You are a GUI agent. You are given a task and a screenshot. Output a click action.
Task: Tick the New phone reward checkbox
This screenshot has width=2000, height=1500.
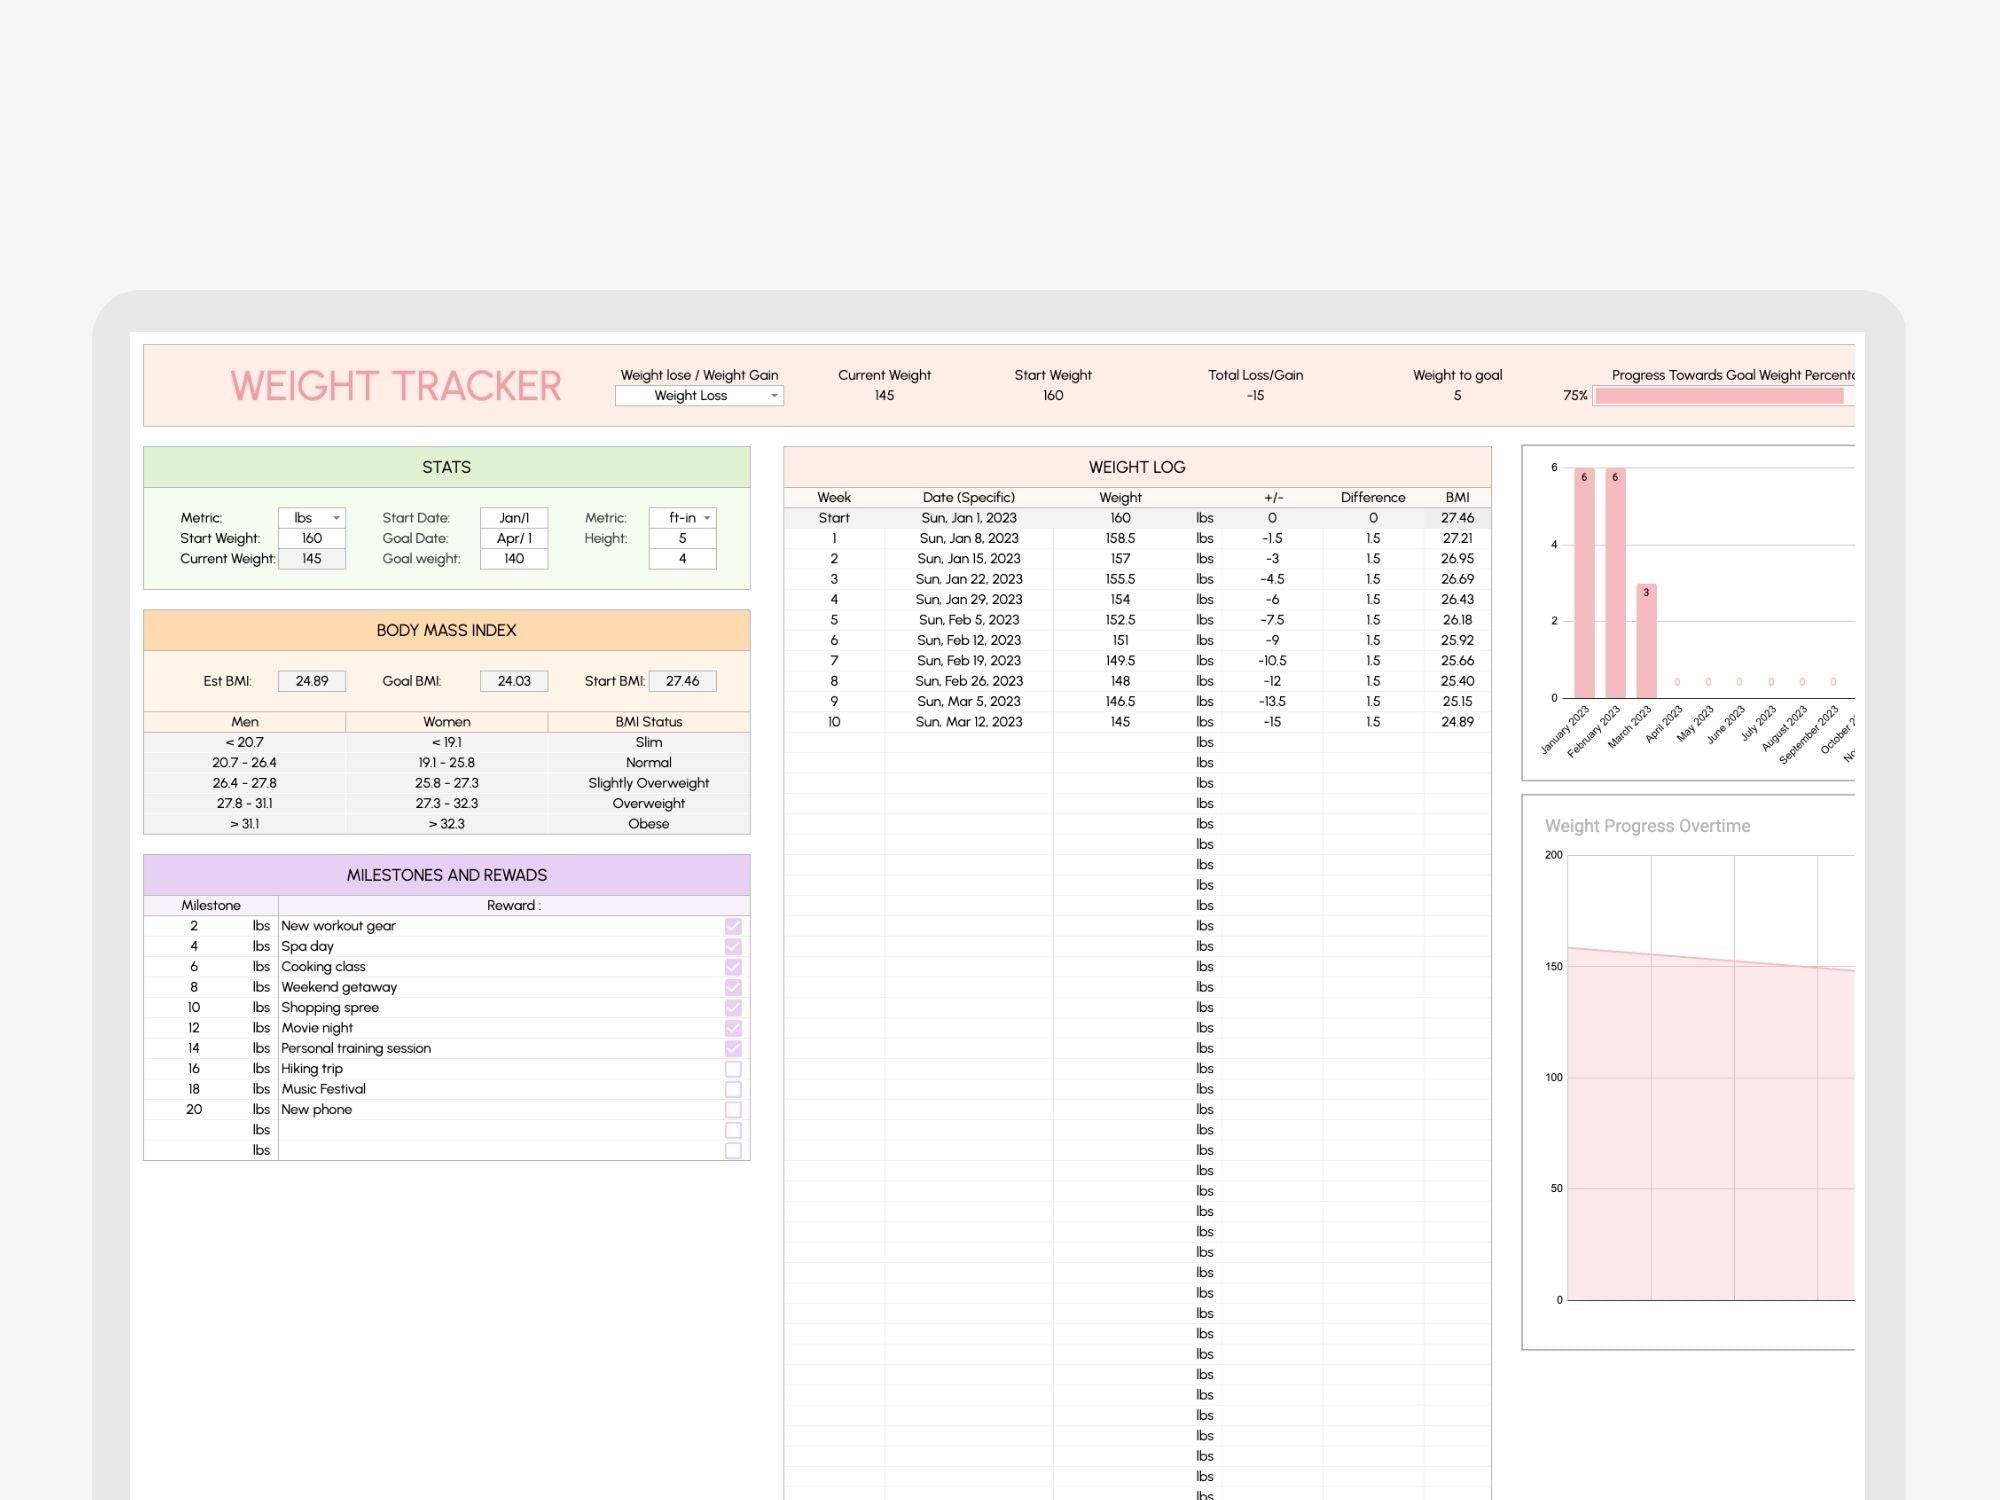click(x=733, y=1110)
